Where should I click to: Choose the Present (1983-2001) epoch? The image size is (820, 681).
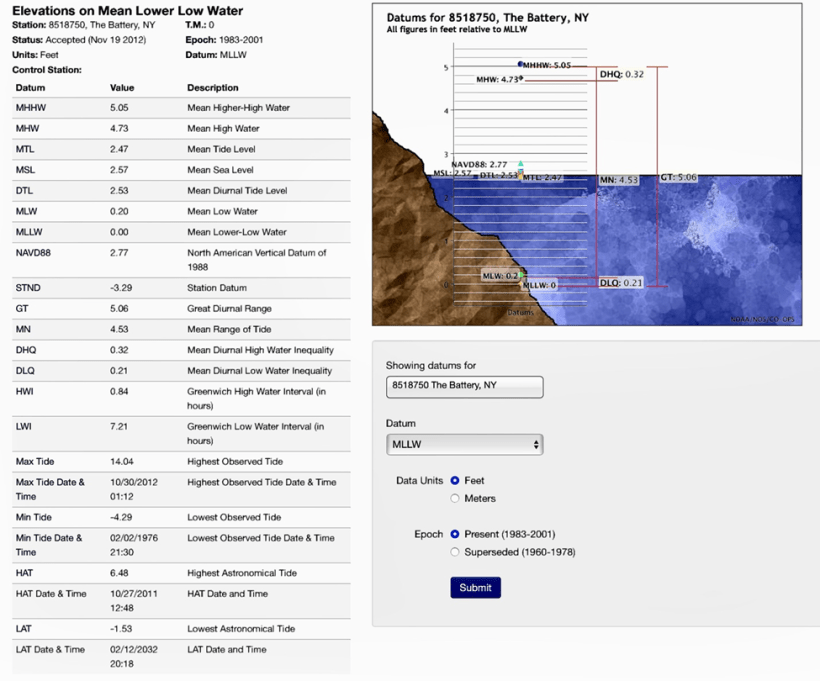click(x=455, y=534)
